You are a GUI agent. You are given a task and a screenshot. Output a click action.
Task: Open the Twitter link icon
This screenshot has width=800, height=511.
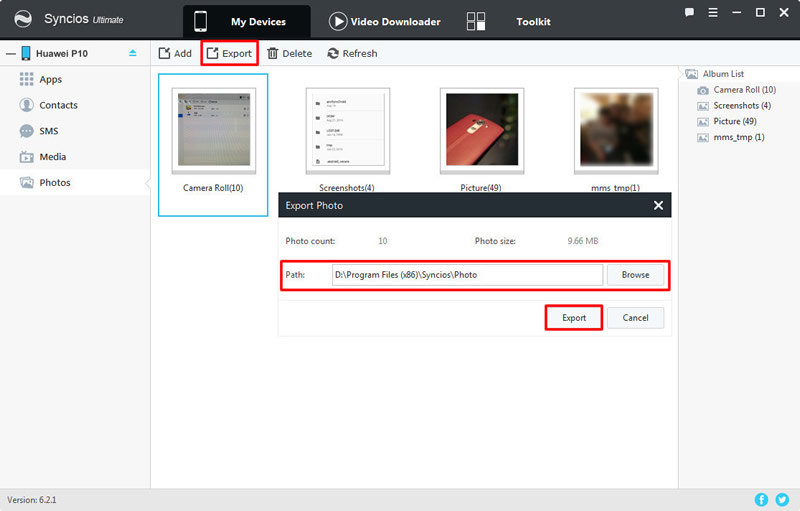[x=782, y=500]
